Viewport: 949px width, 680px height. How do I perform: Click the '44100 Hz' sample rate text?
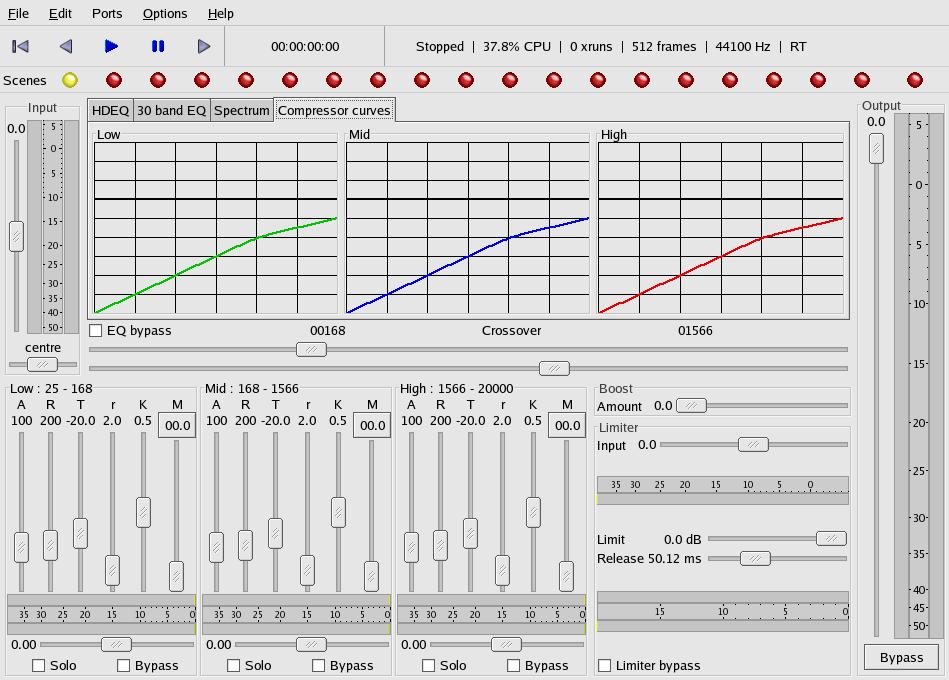coord(743,47)
